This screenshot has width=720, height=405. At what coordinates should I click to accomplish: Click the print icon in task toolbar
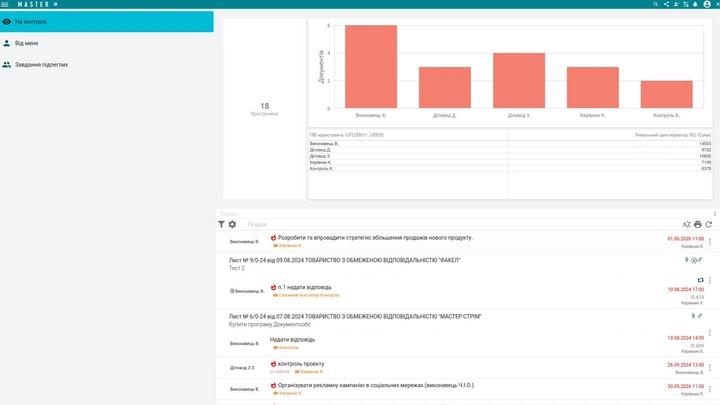pos(698,225)
